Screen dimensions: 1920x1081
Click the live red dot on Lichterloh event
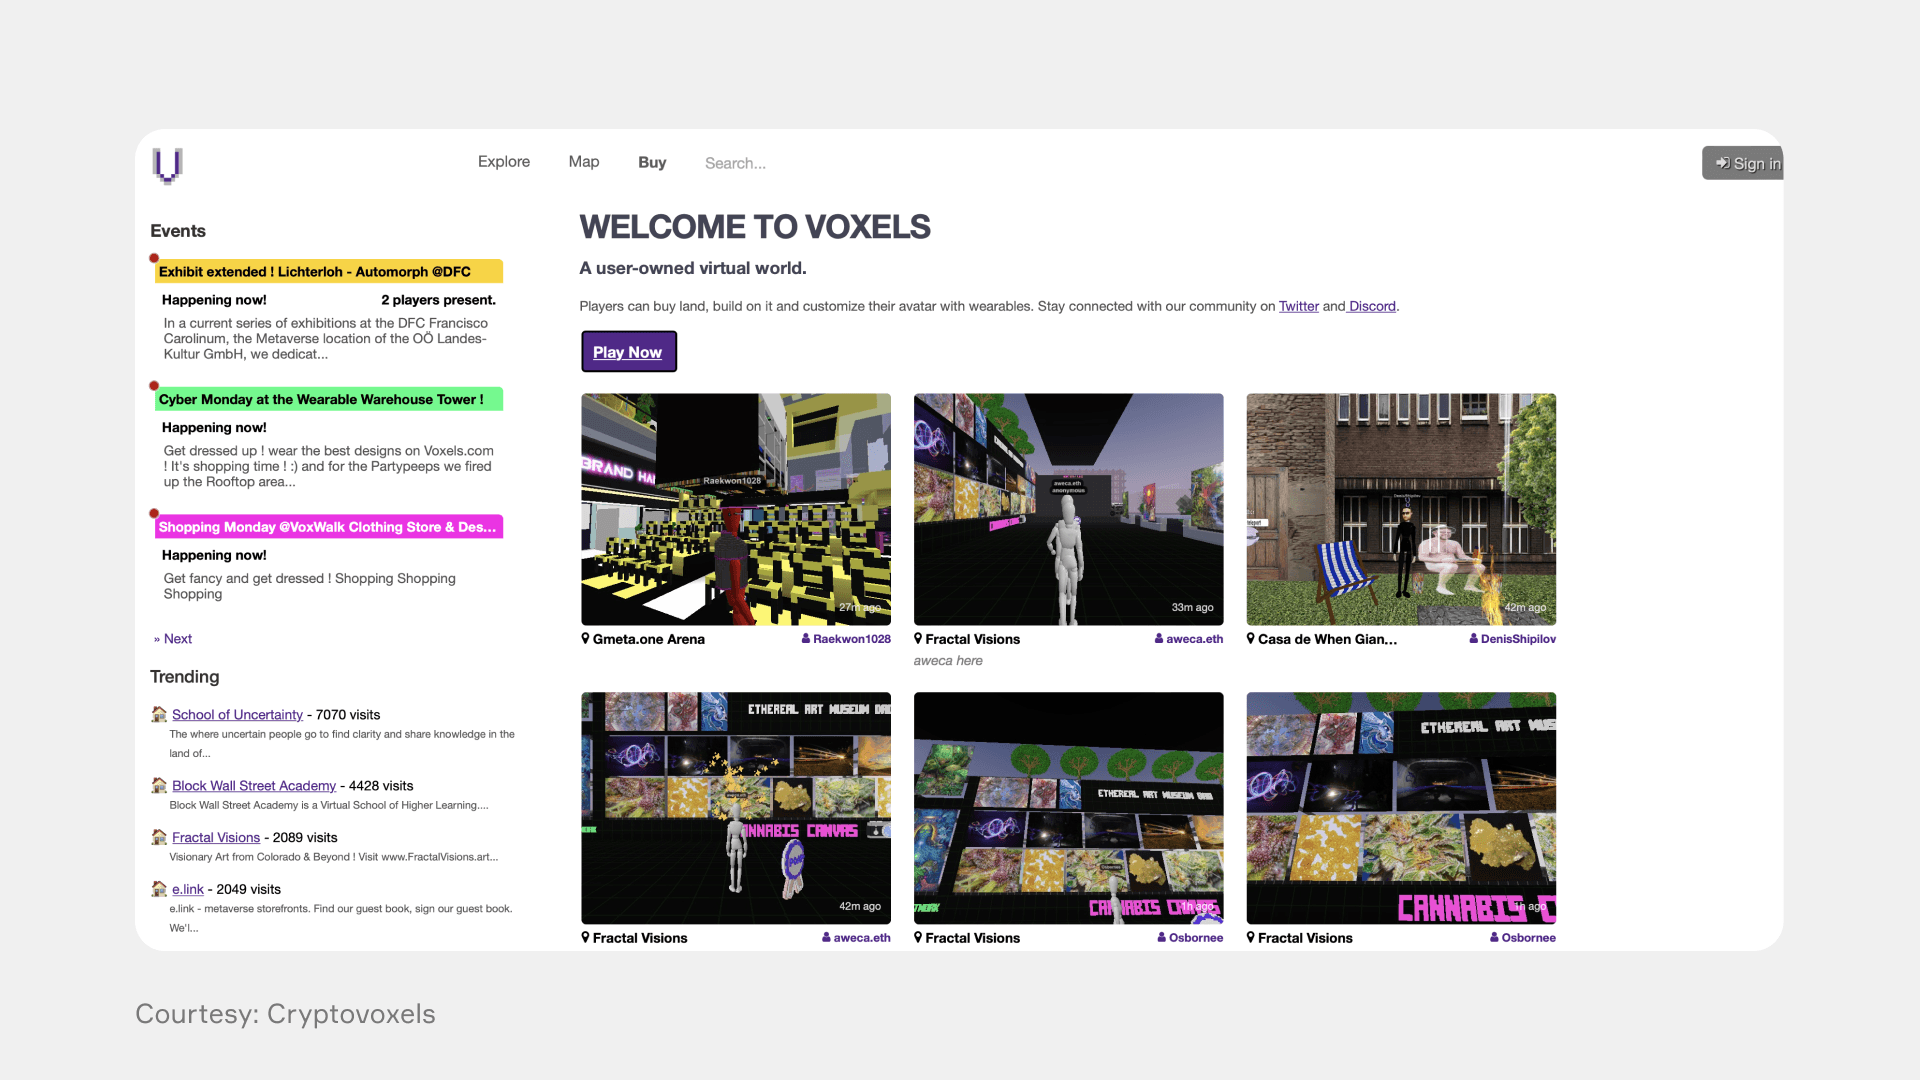coord(154,259)
